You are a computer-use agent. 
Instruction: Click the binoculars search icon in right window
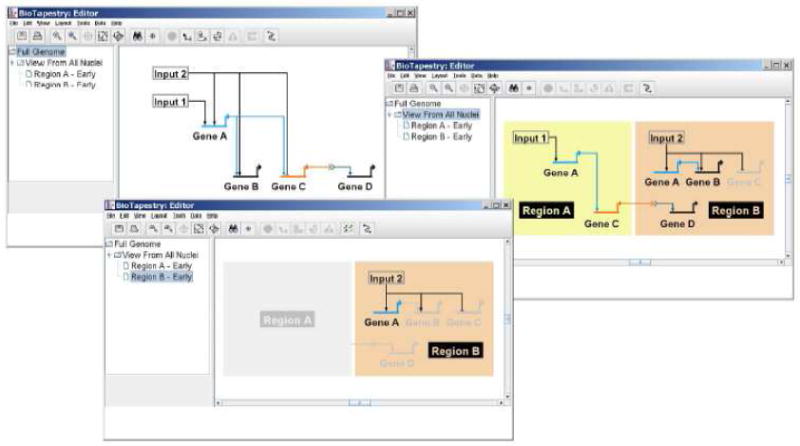(x=510, y=88)
